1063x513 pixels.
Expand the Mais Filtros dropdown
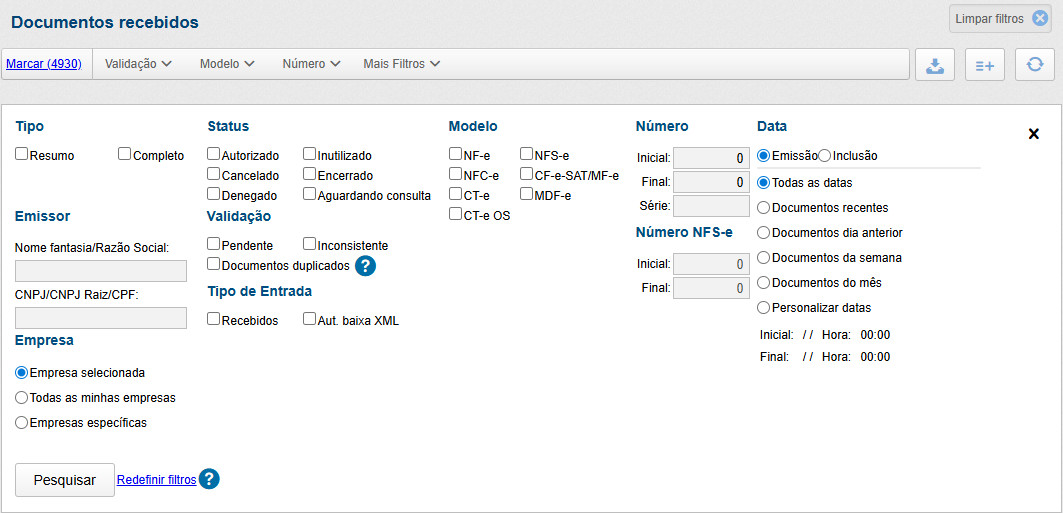click(x=402, y=64)
